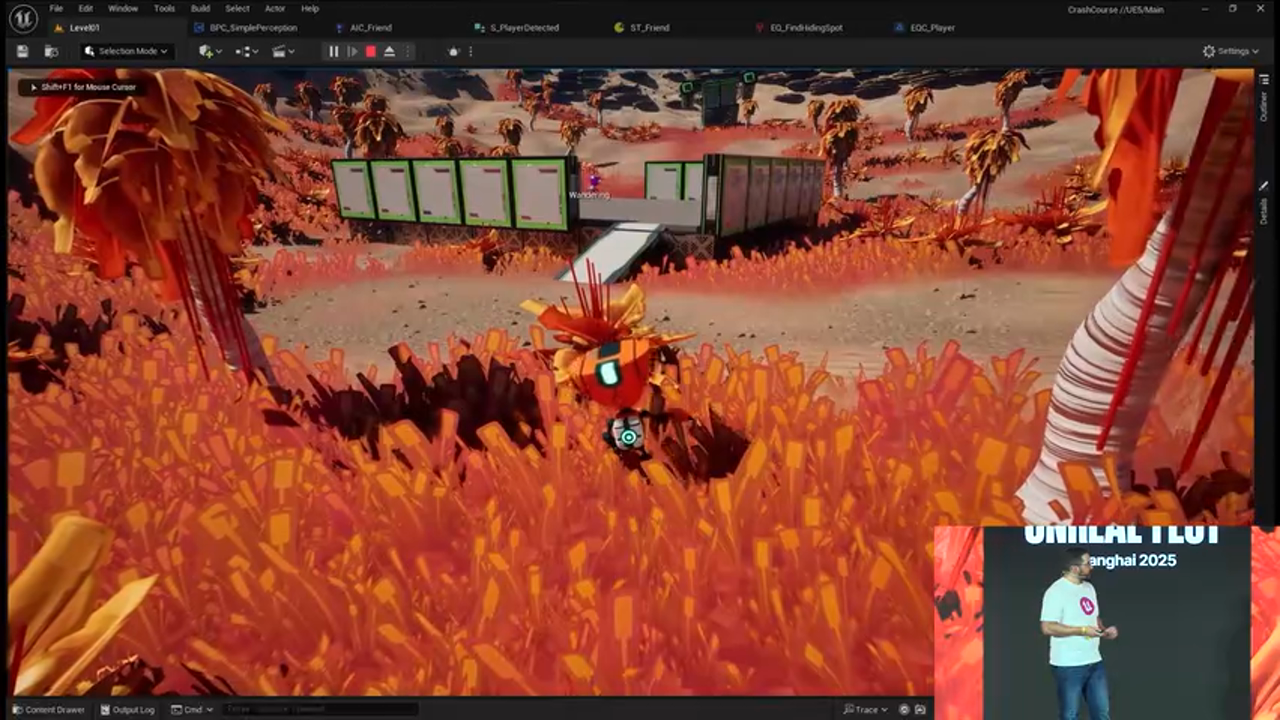Open the Selection Mode dropdown
Screen dimensions: 1280x720
125,51
